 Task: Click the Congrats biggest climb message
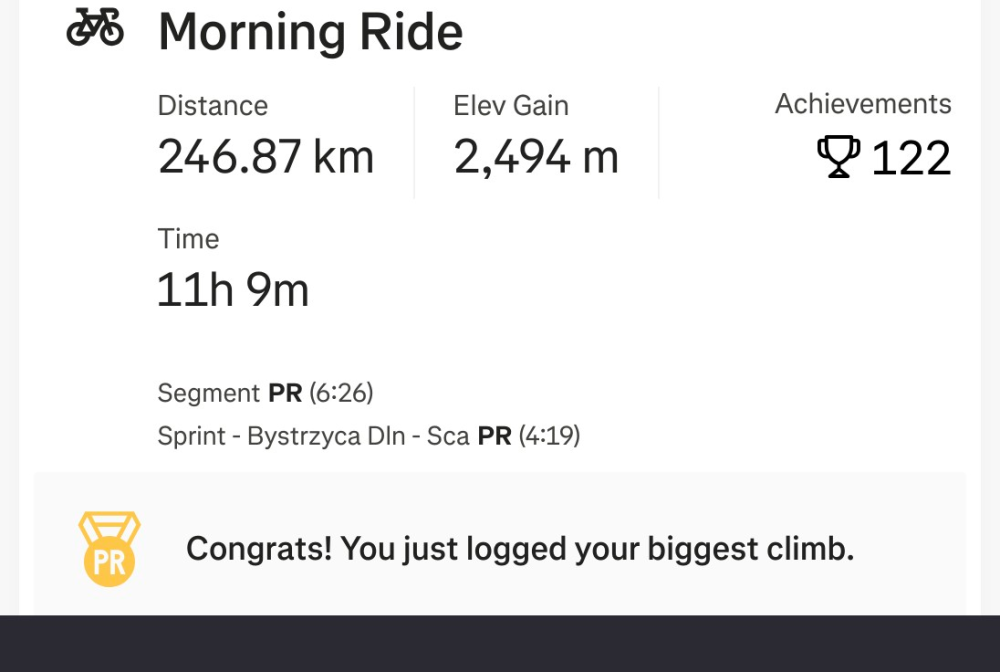point(520,549)
